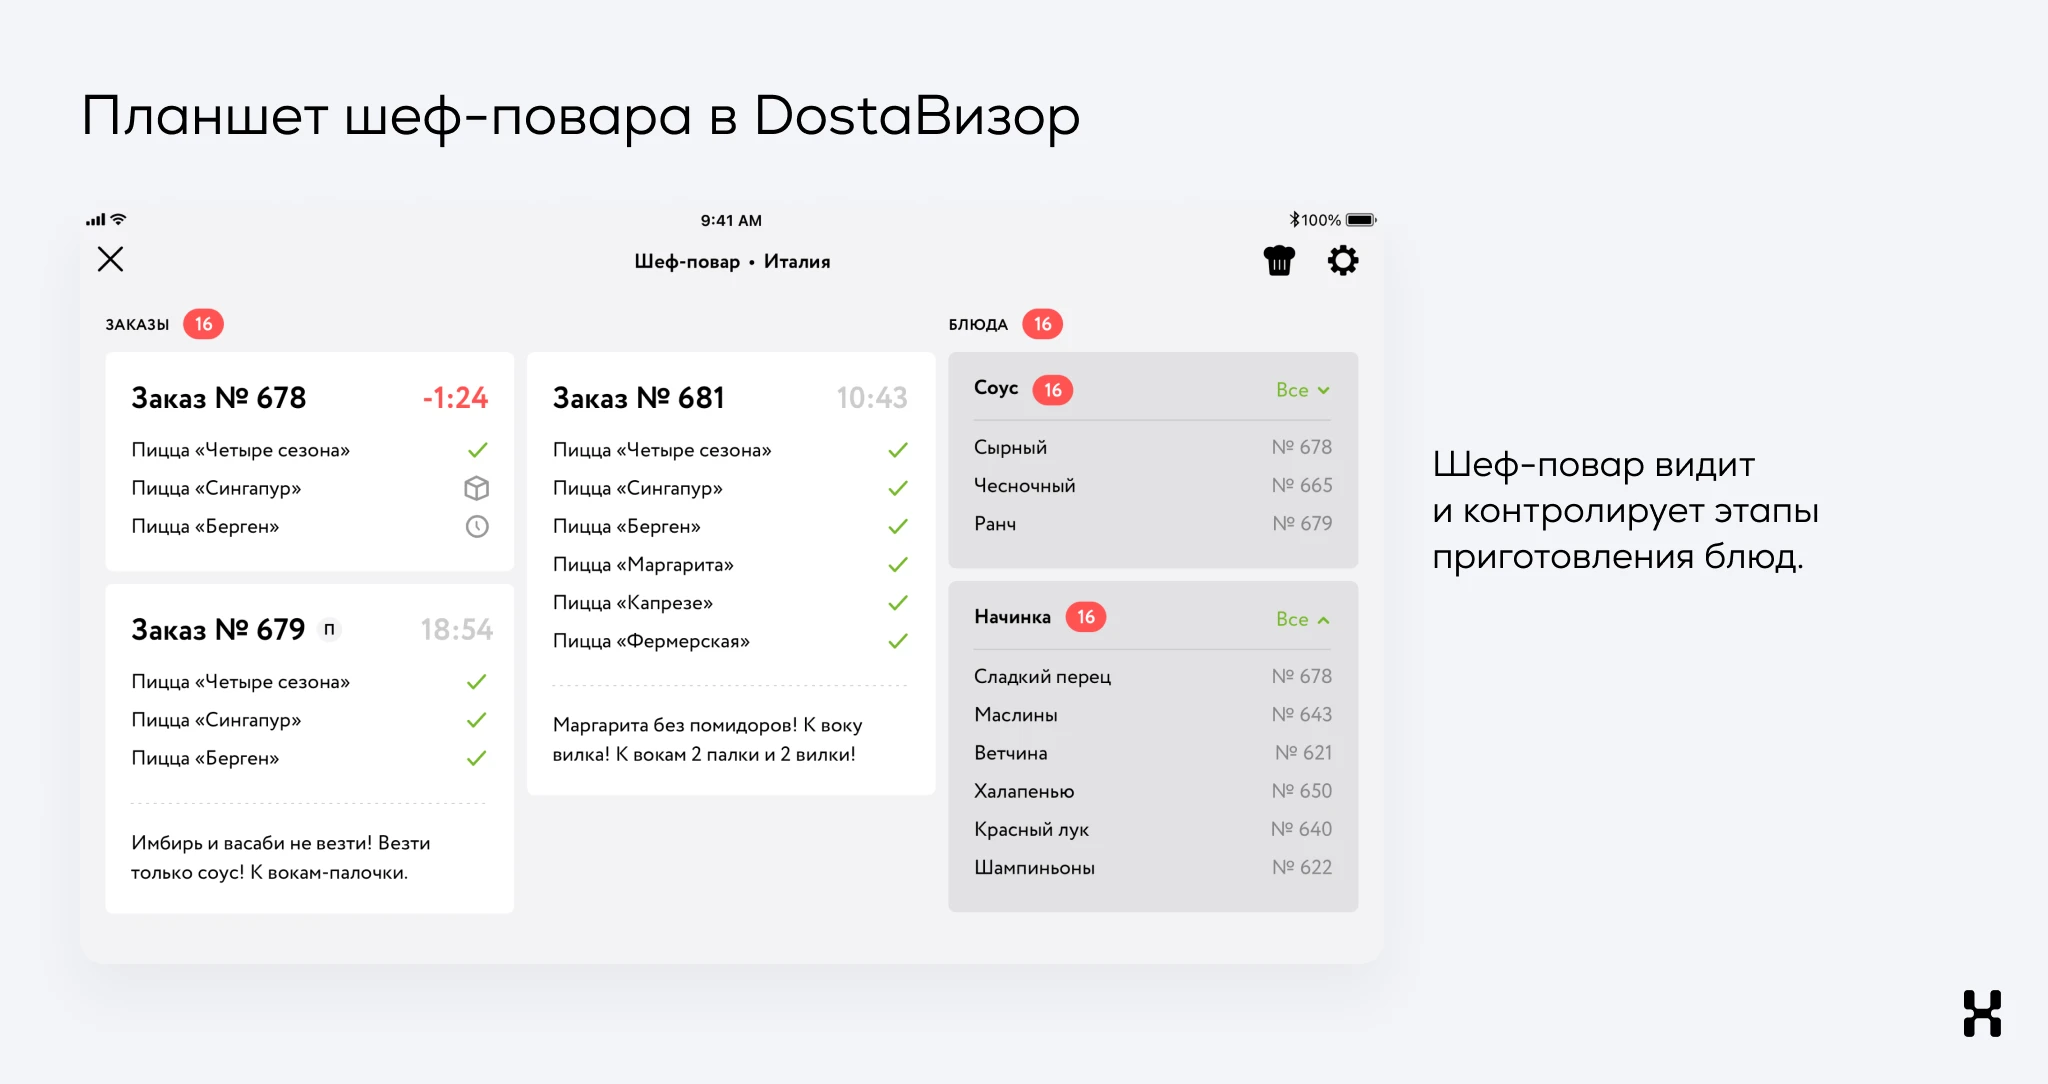2048x1084 pixels.
Task: Select the БЛЮДА section label
Action: click(x=978, y=324)
